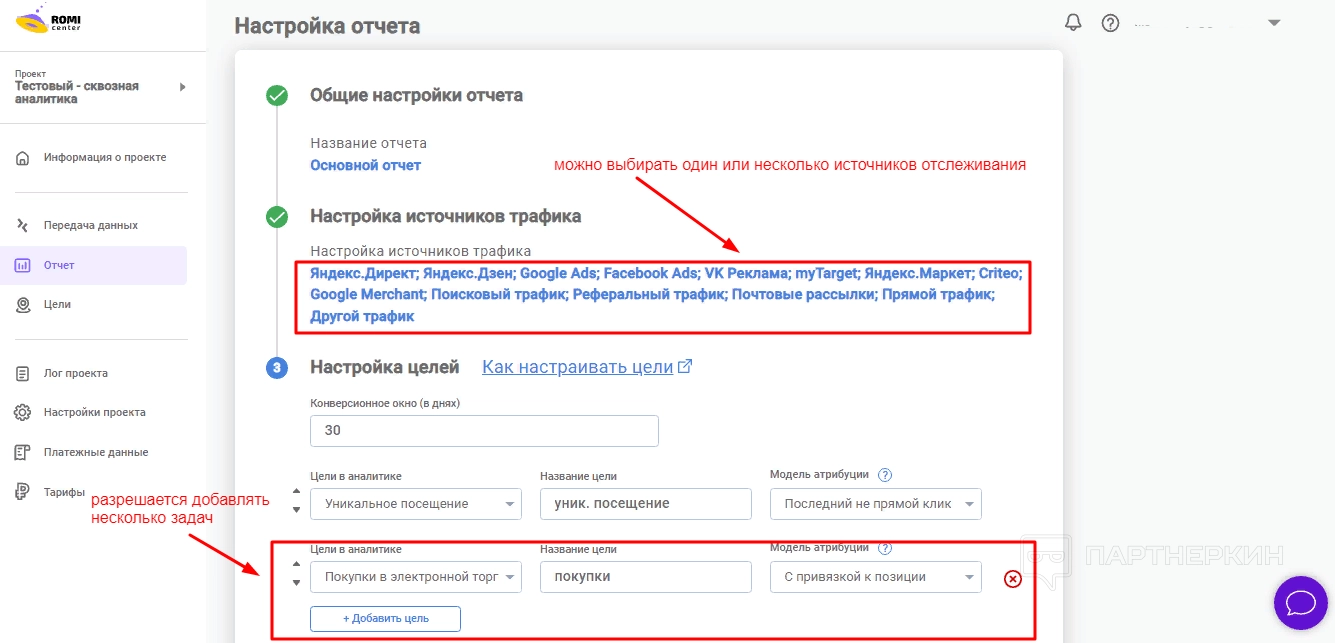Open the С привязкой к позиции dropdown
1335x643 pixels.
tap(875, 577)
